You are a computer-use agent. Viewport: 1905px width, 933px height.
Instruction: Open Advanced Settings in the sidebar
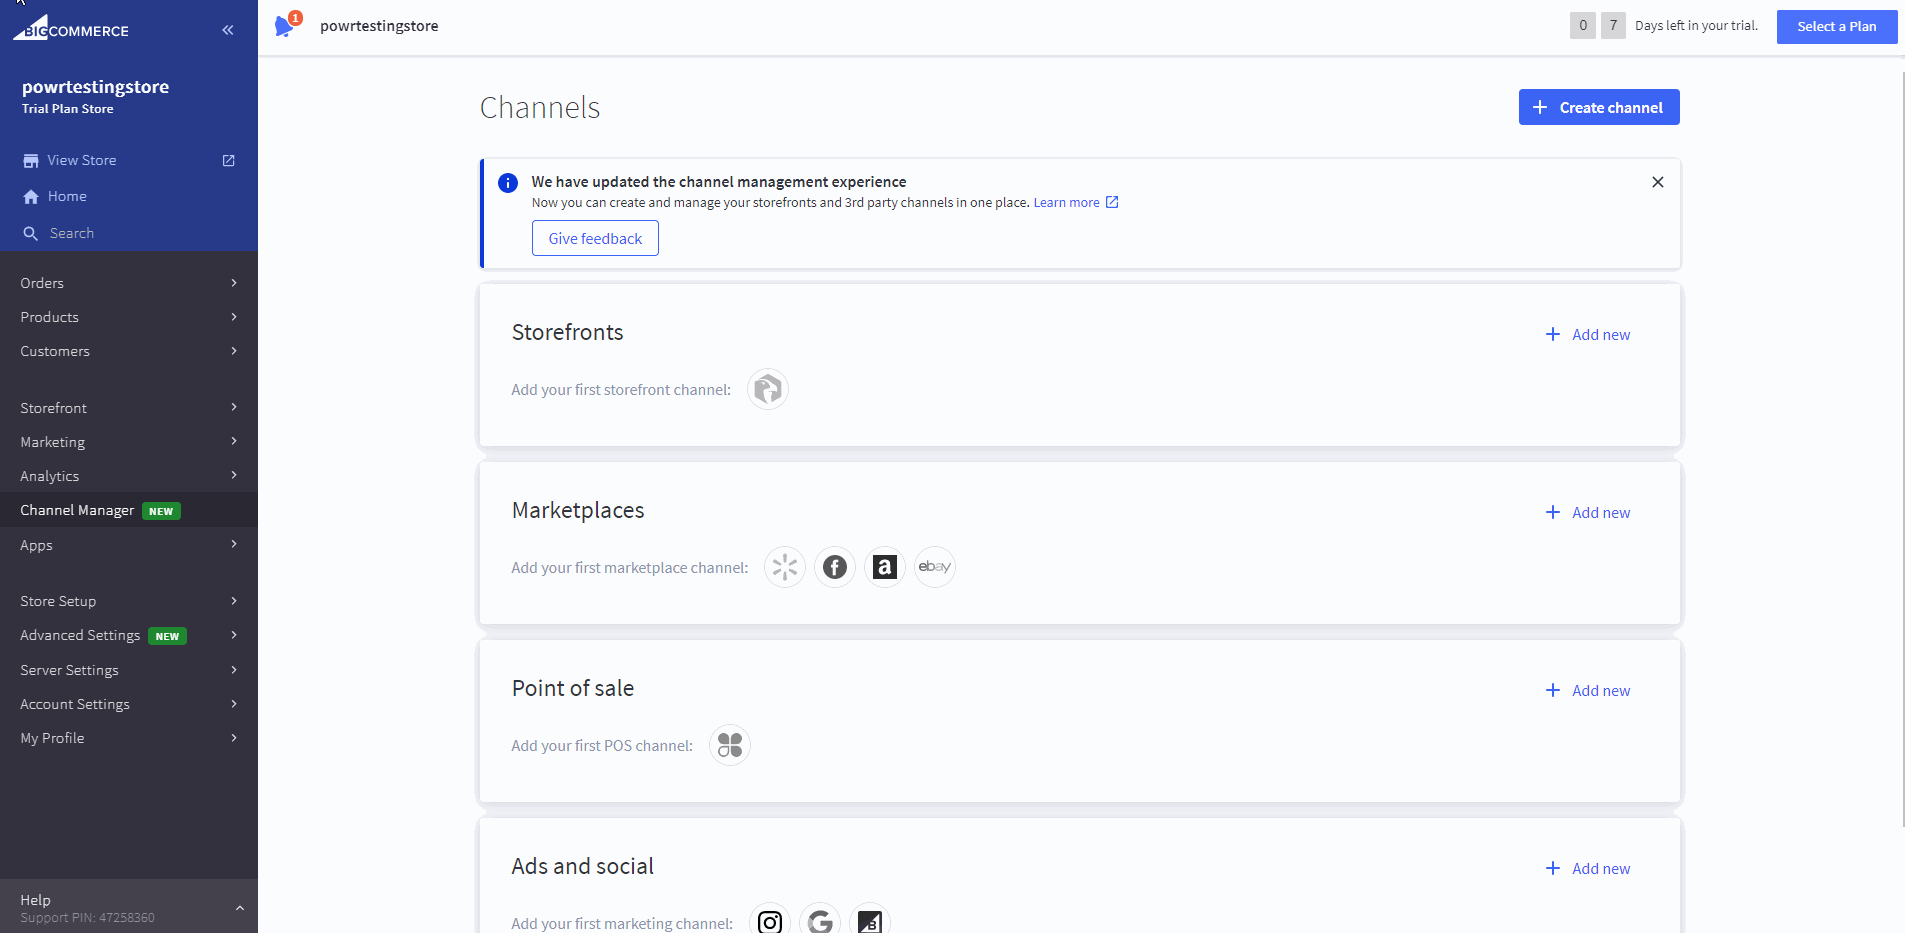coord(129,635)
